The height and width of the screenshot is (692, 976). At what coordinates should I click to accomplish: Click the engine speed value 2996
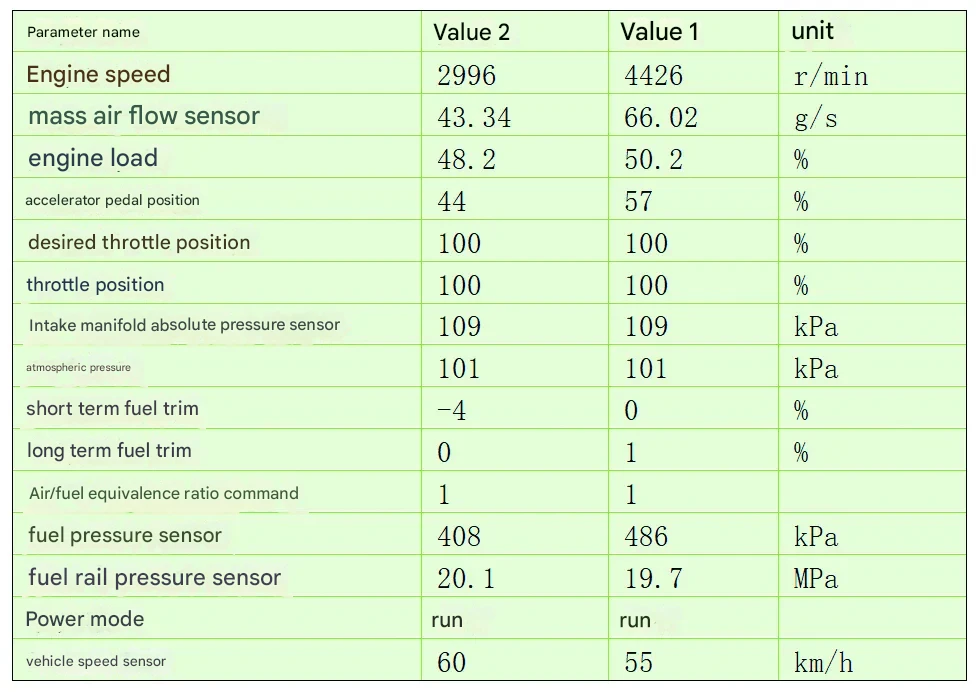[466, 76]
